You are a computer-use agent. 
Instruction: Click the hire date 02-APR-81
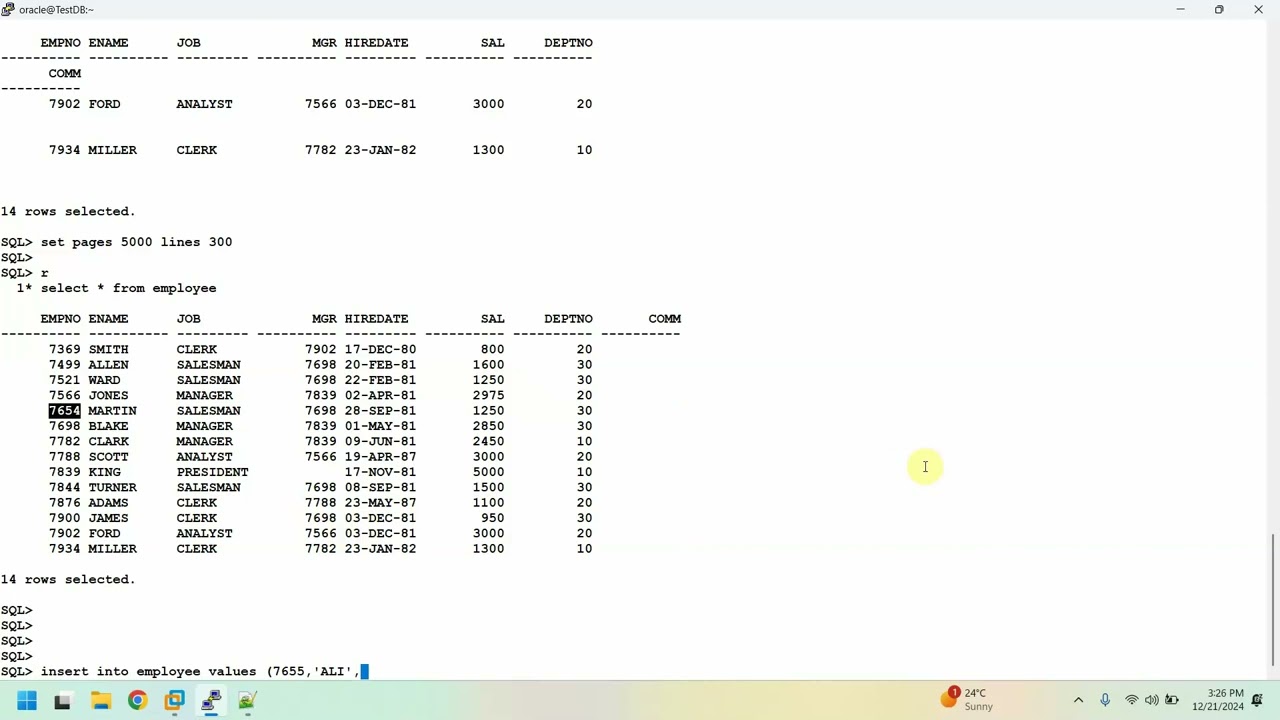tap(380, 395)
